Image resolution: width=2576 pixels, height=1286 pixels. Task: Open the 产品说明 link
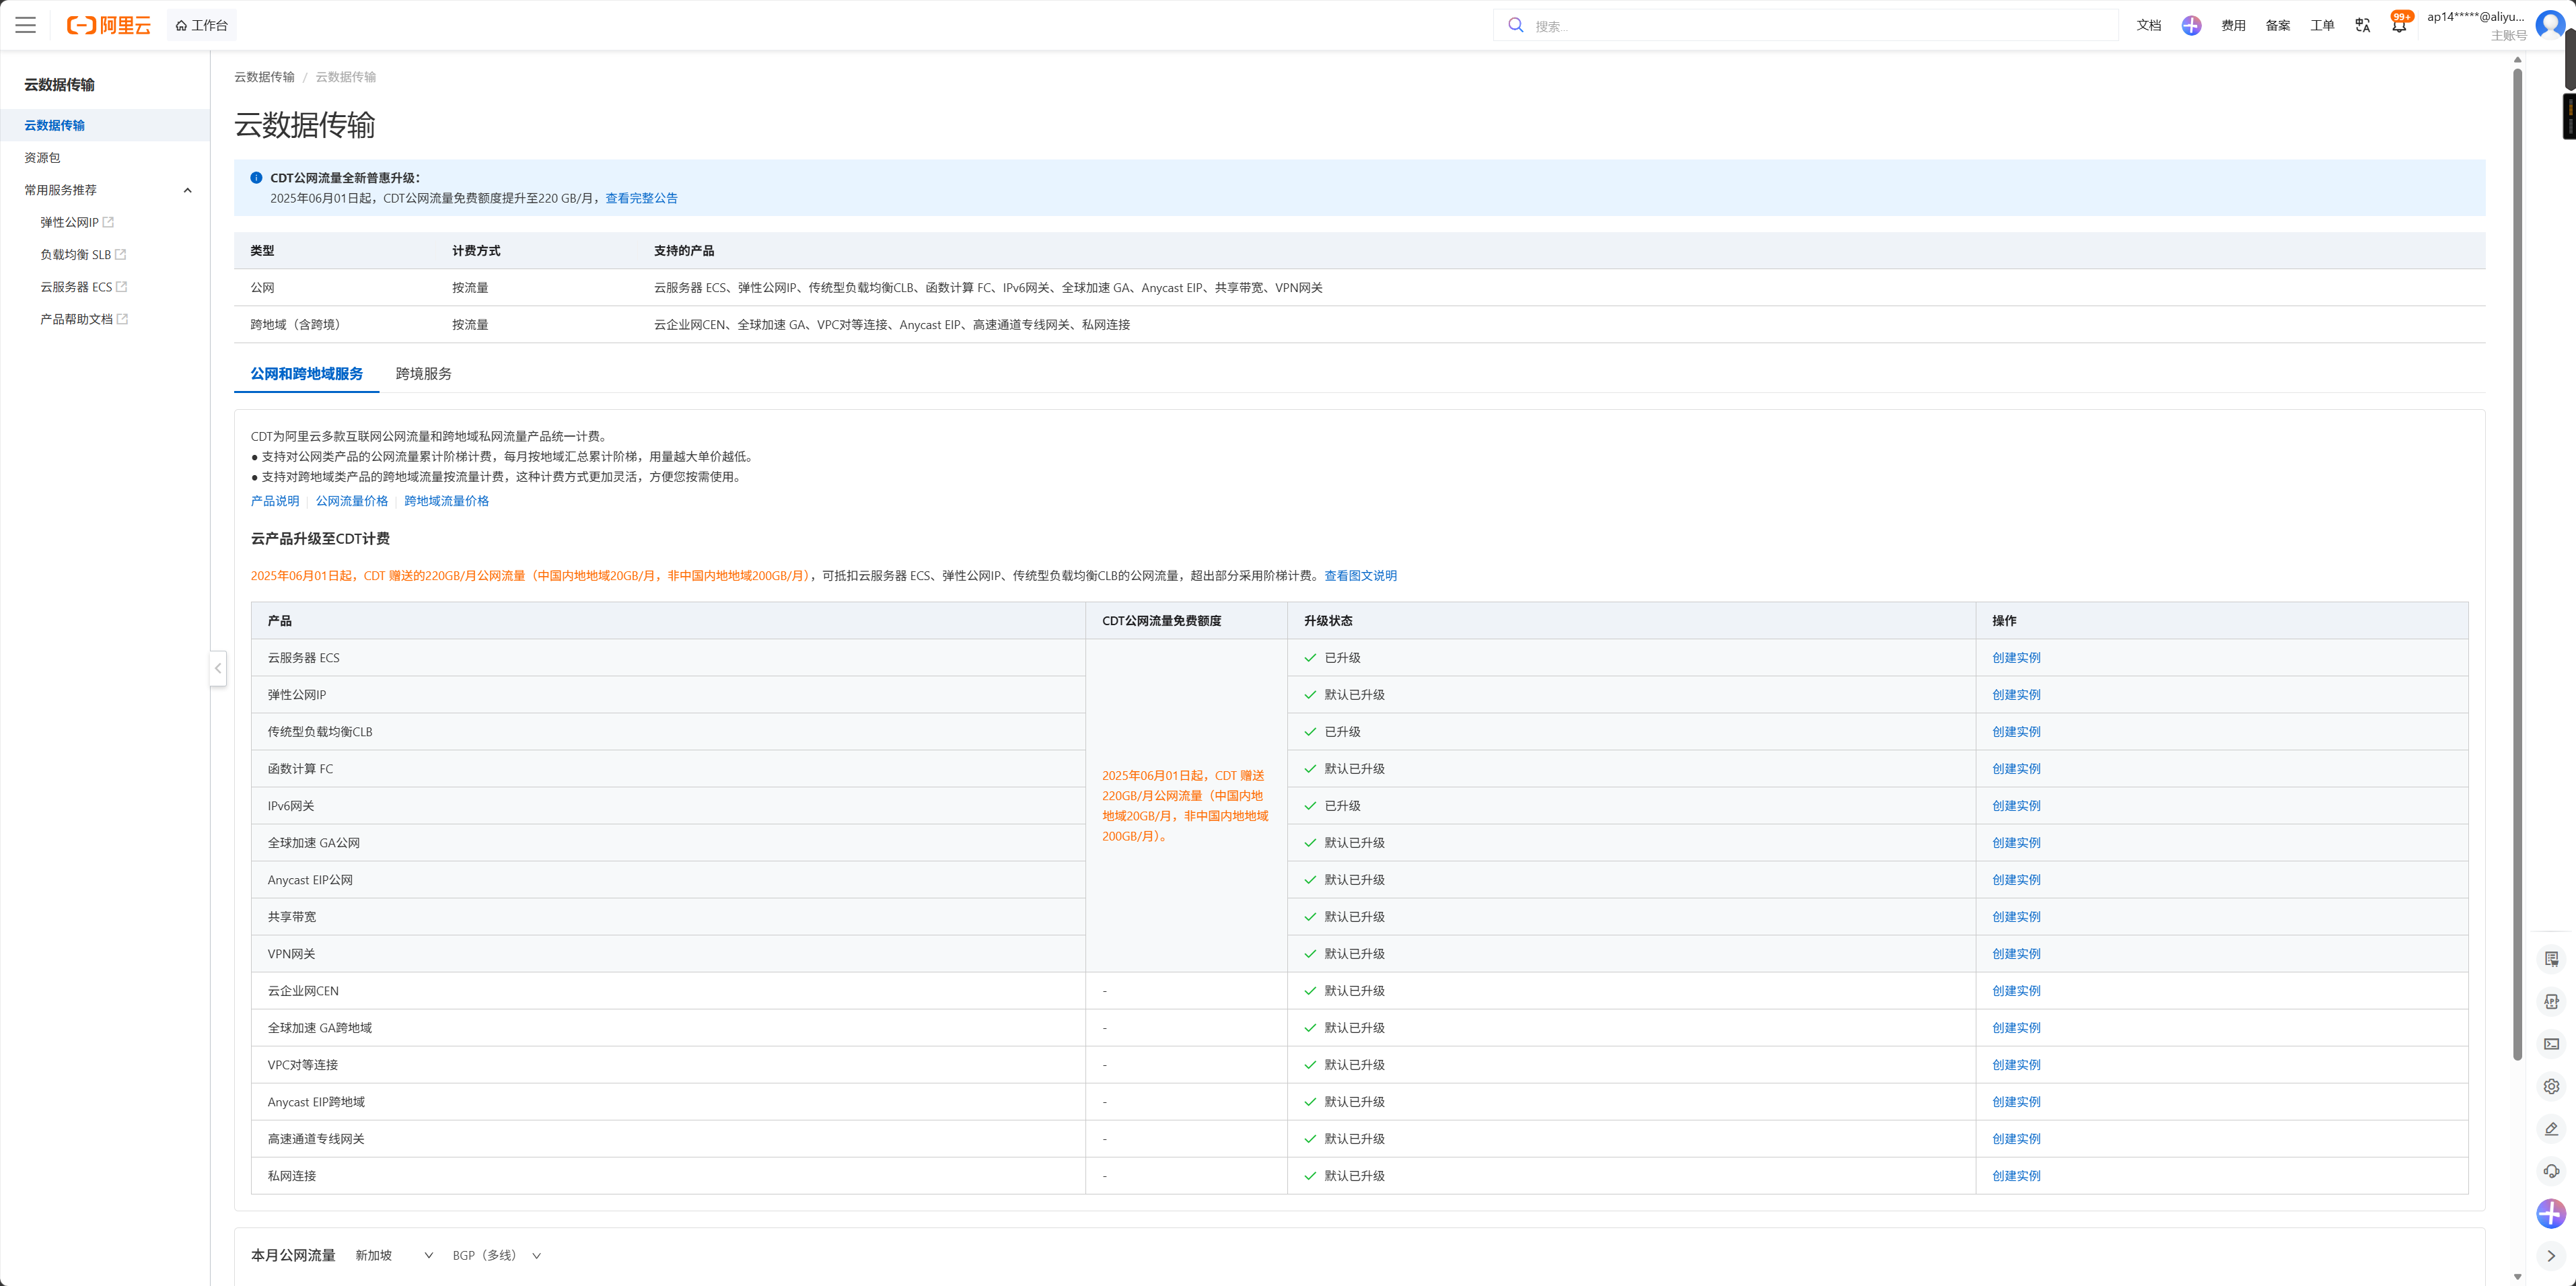coord(274,501)
